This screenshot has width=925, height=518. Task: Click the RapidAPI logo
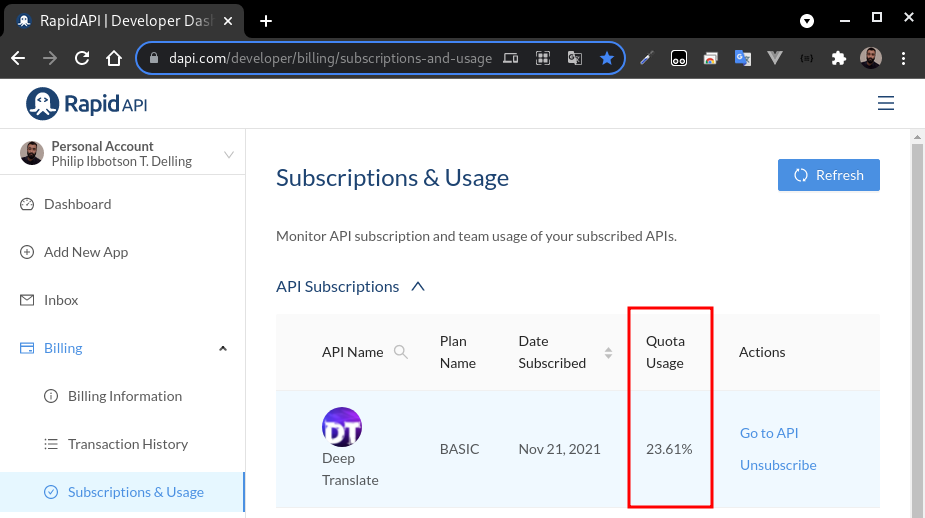[x=86, y=104]
